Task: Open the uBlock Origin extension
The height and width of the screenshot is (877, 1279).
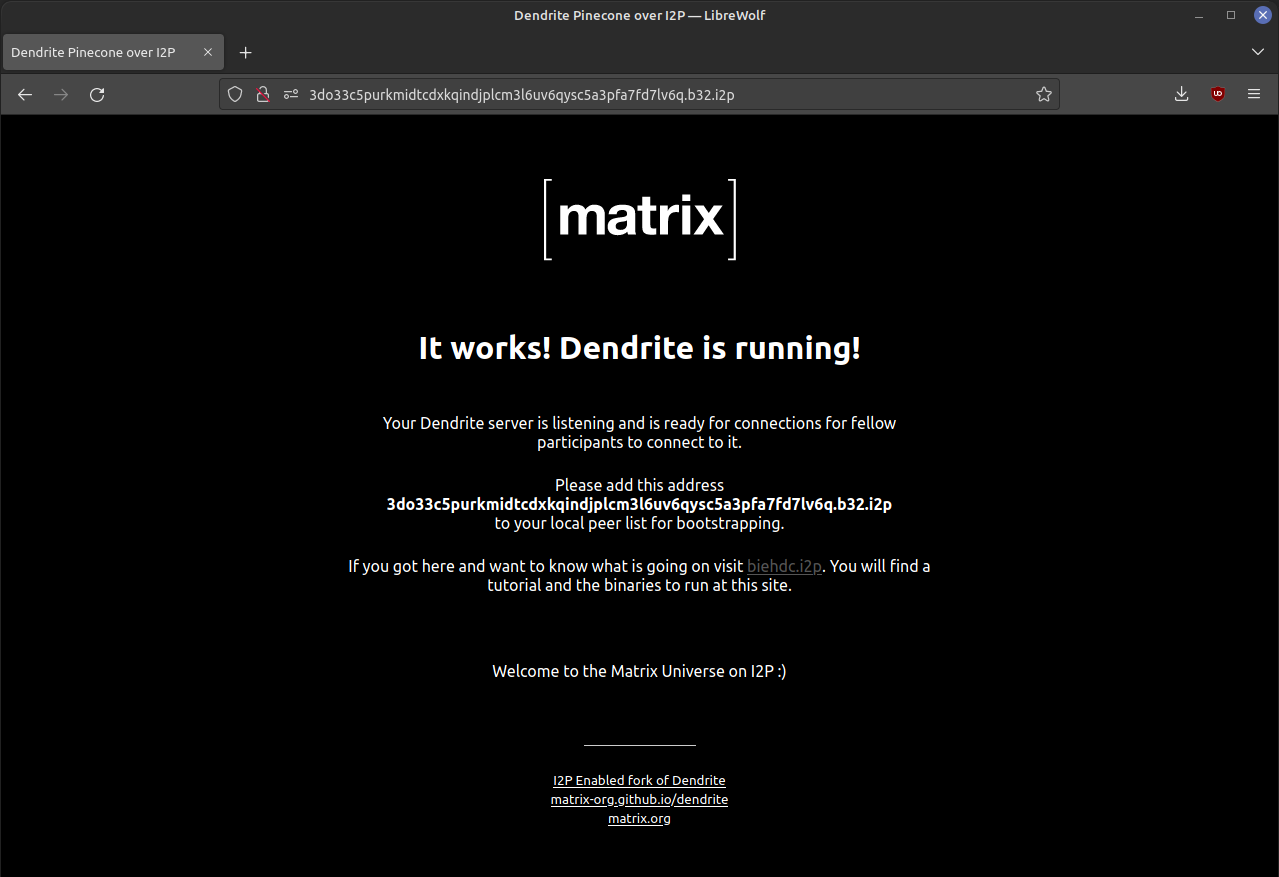Action: tap(1217, 94)
